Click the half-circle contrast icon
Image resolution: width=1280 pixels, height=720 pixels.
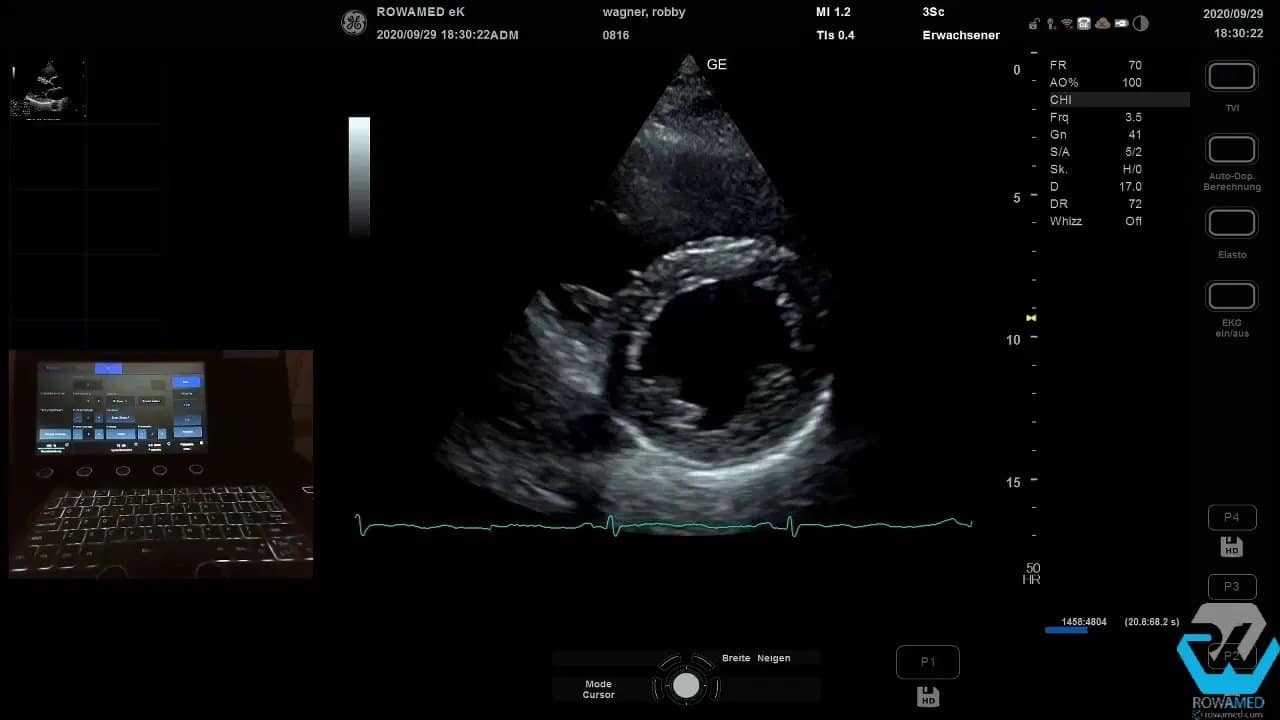[1141, 24]
